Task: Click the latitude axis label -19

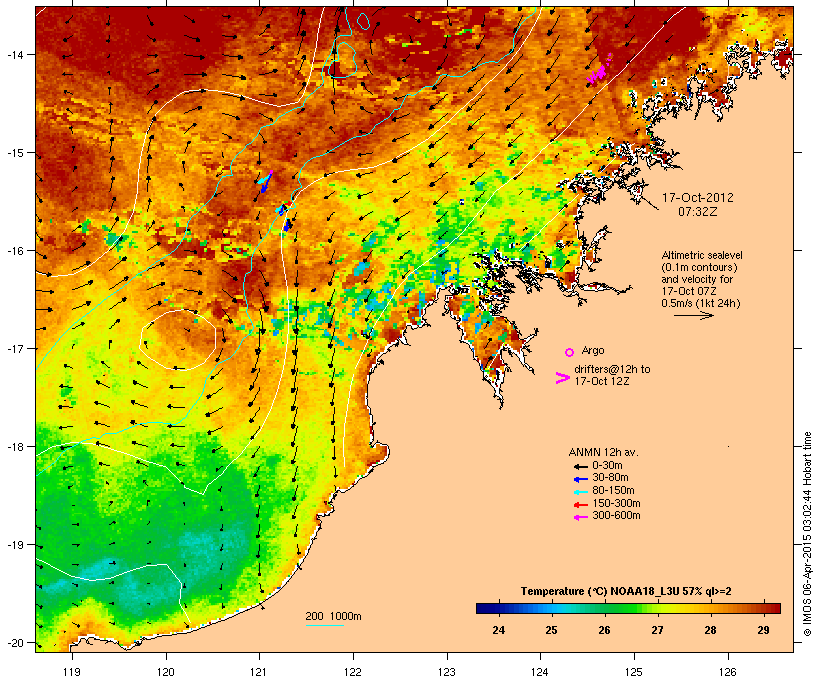Action: 15,544
